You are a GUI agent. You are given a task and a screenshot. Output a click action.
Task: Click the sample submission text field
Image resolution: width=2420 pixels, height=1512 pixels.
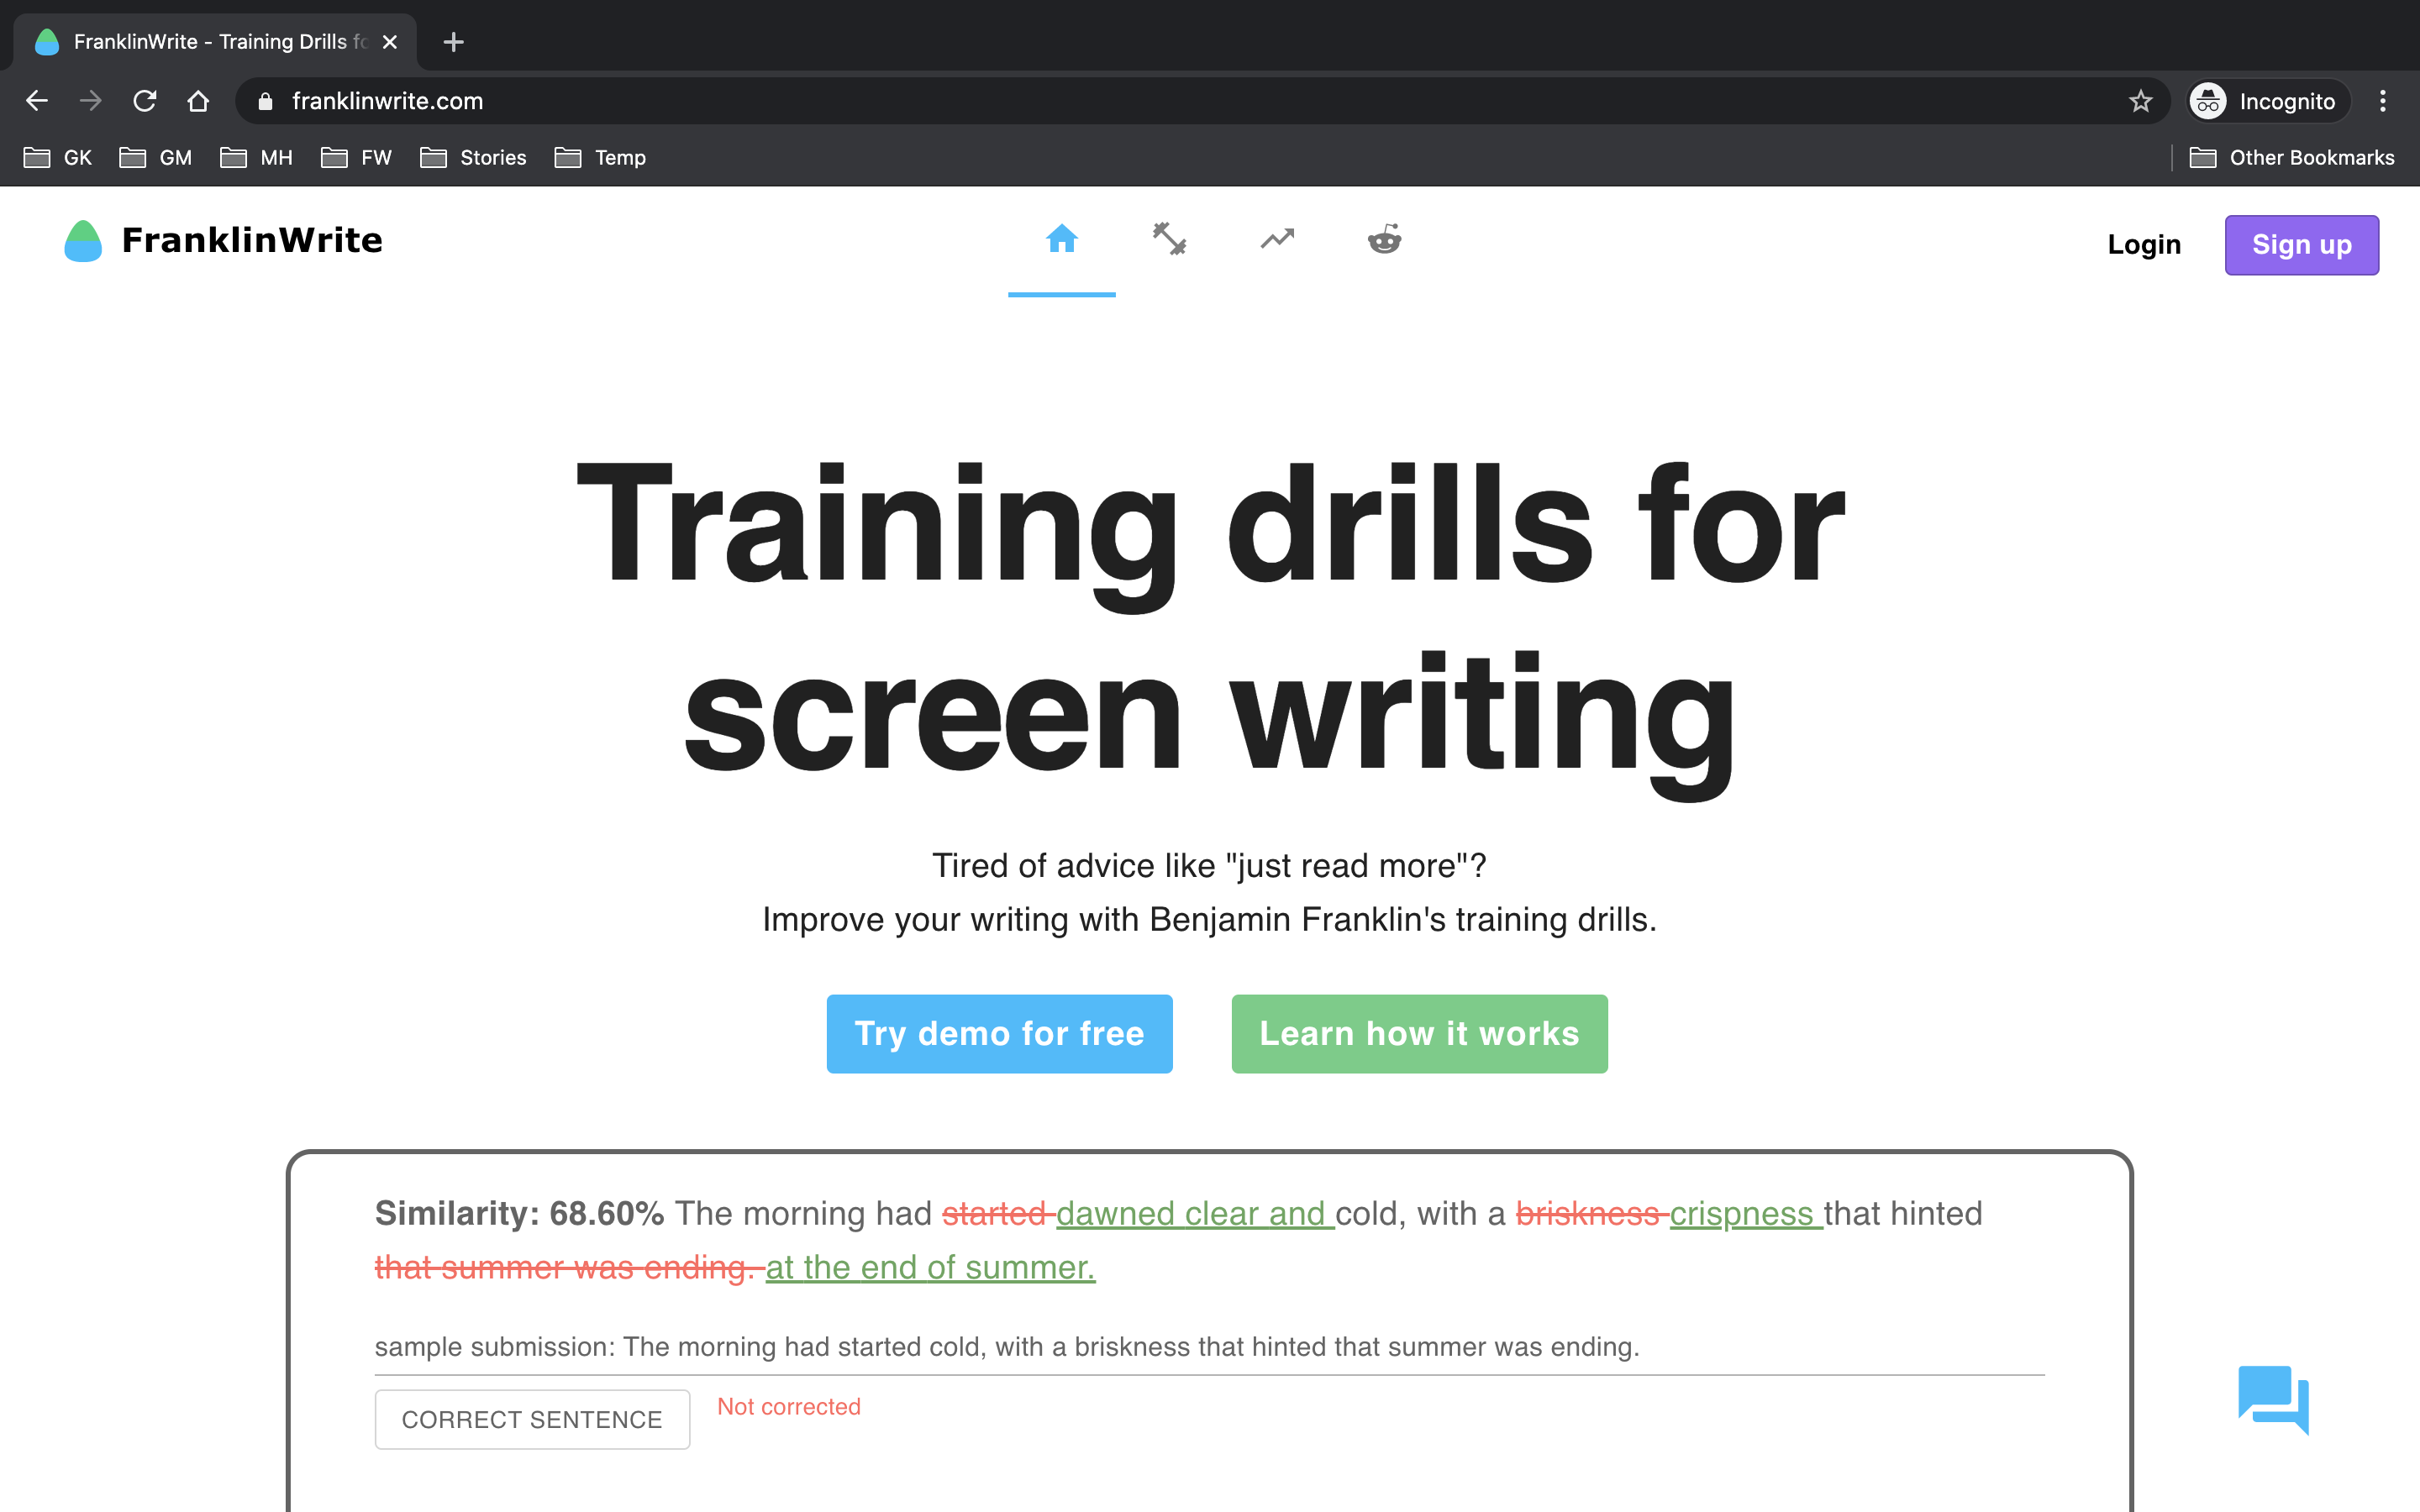(x=1208, y=1347)
